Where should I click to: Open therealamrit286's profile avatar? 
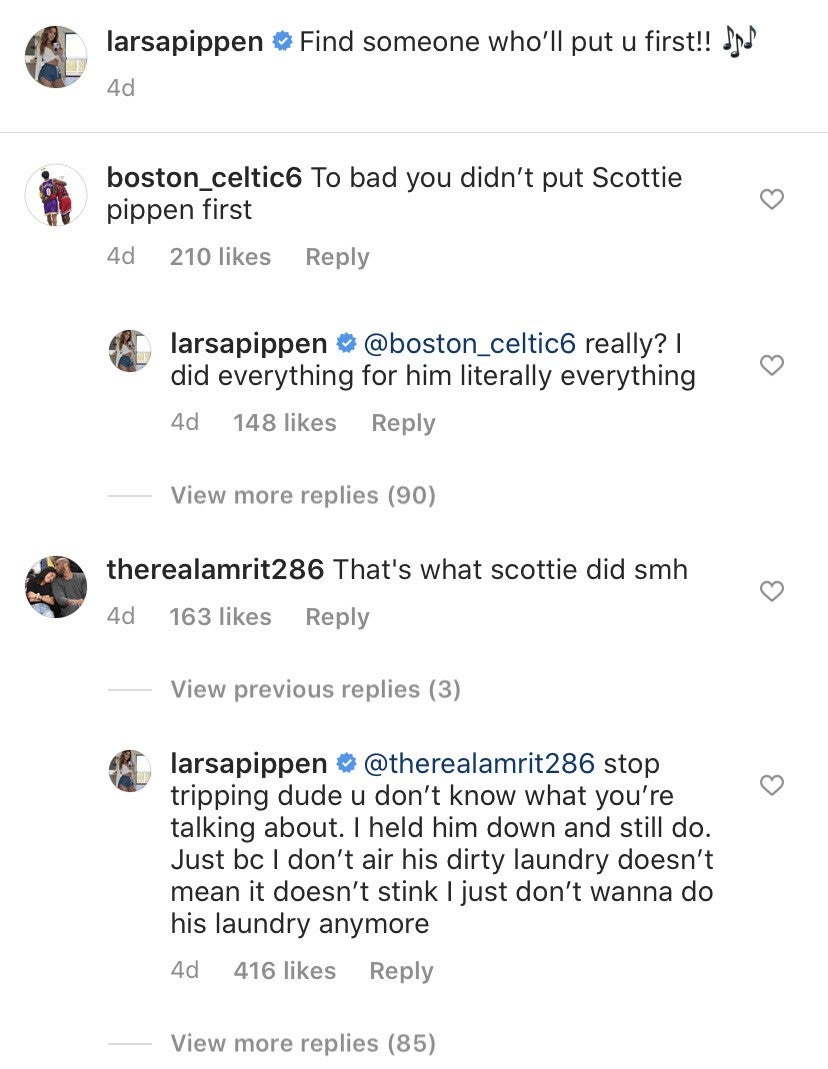55,586
